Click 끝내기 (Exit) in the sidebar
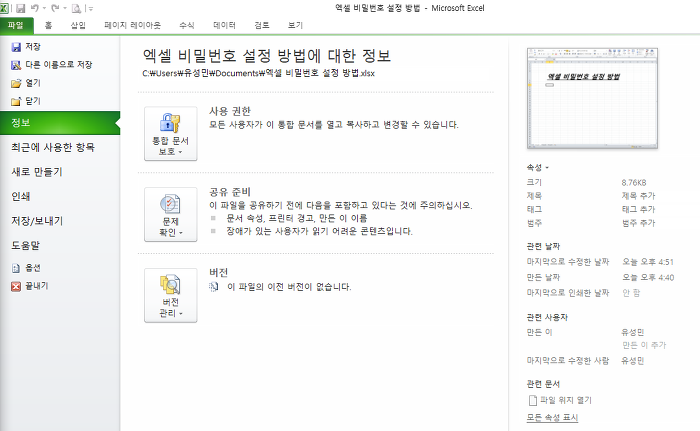 (29, 286)
